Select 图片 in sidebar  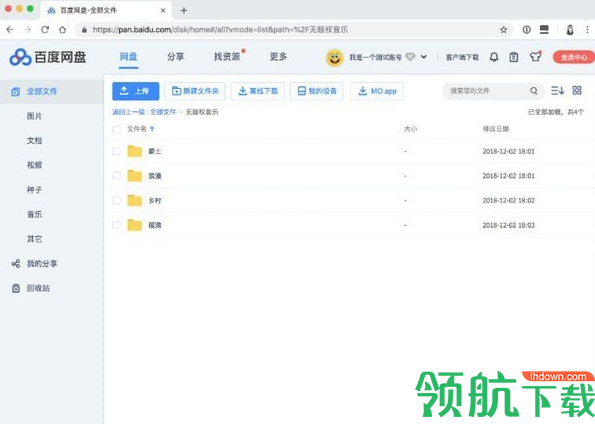[34, 116]
